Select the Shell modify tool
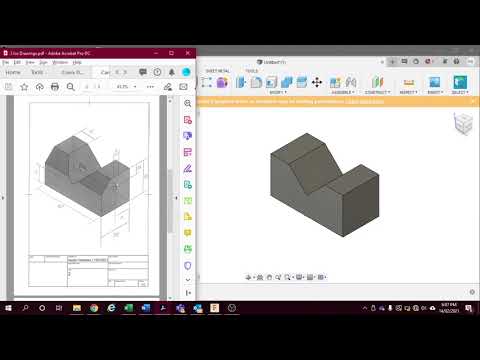 [x=271, y=82]
